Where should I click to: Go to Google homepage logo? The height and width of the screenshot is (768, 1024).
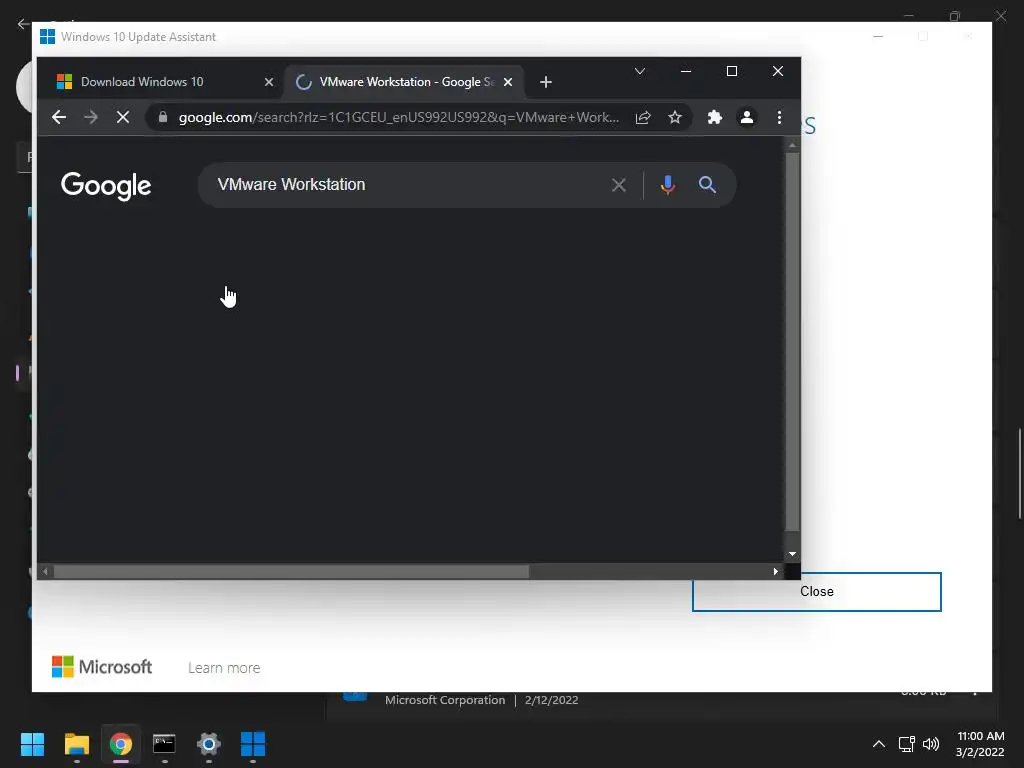pyautogui.click(x=106, y=186)
